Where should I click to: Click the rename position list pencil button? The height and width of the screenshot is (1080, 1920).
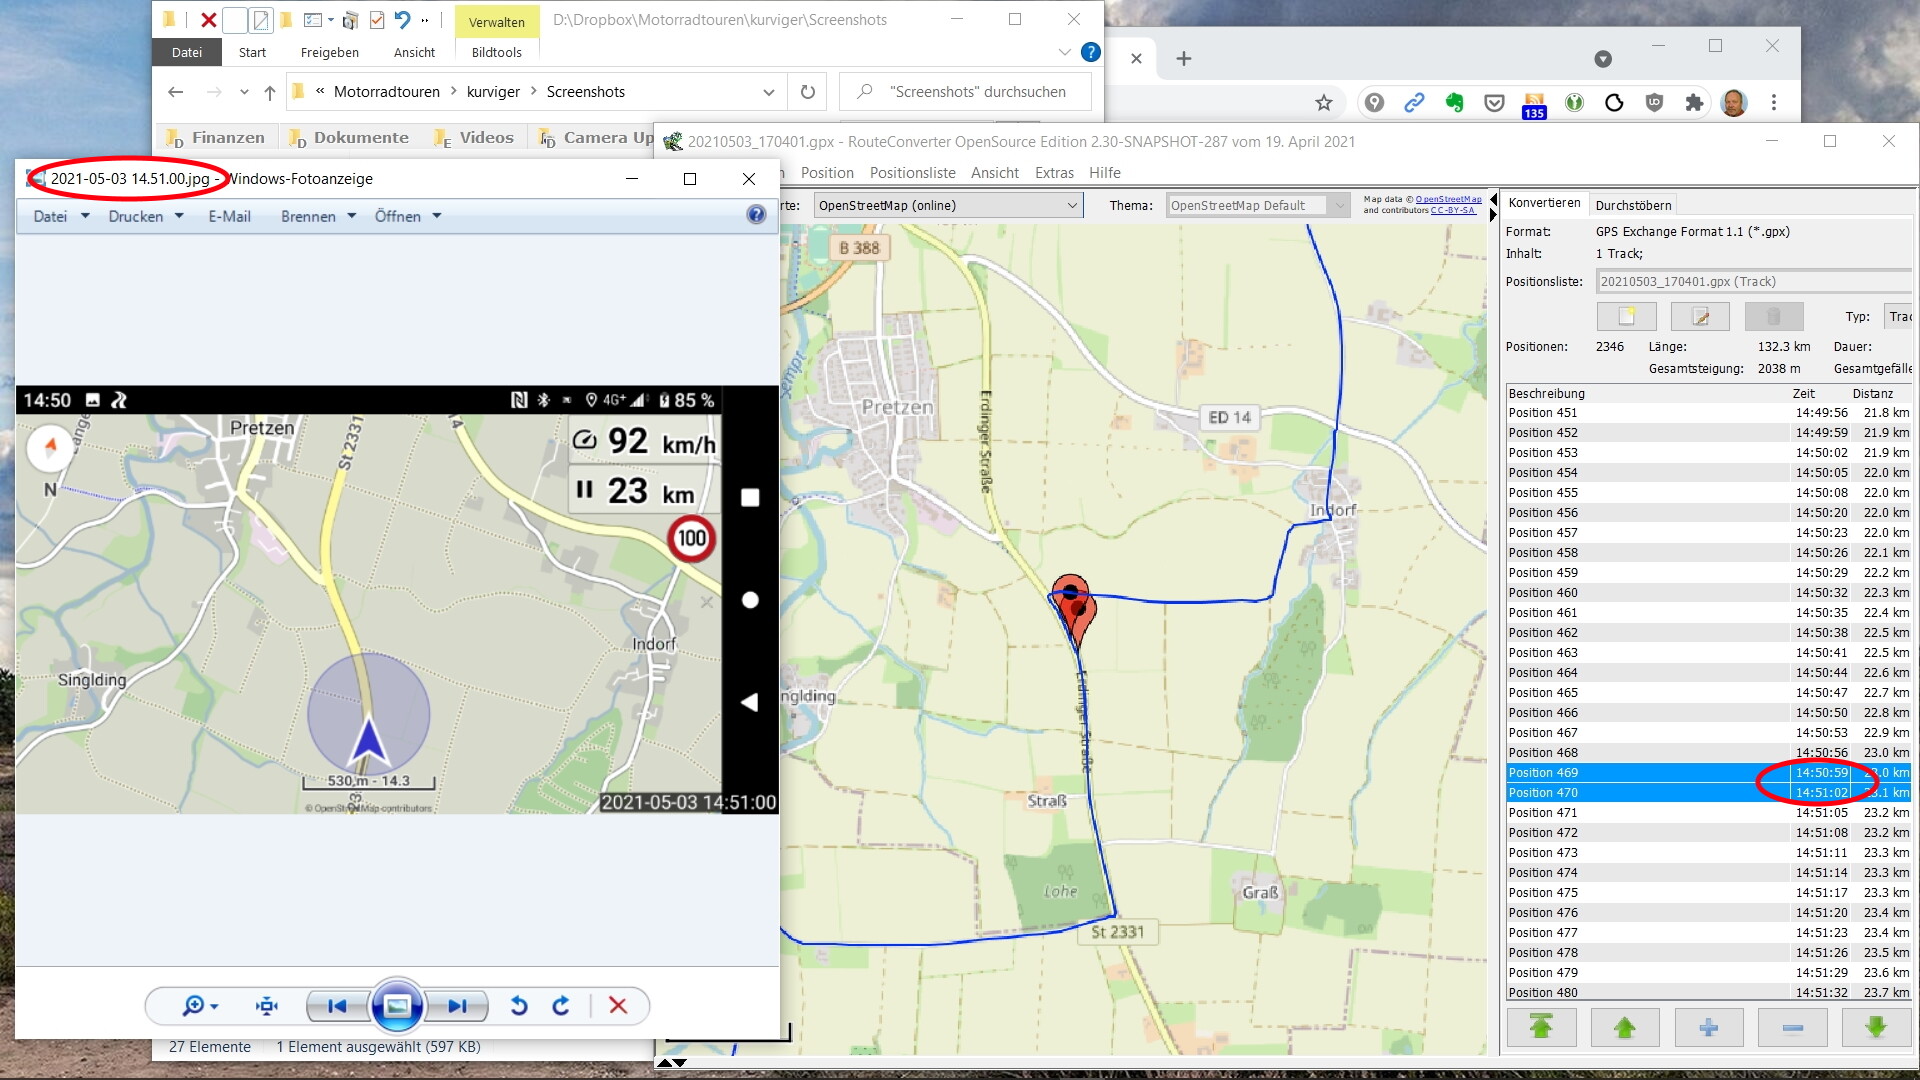coord(1700,316)
